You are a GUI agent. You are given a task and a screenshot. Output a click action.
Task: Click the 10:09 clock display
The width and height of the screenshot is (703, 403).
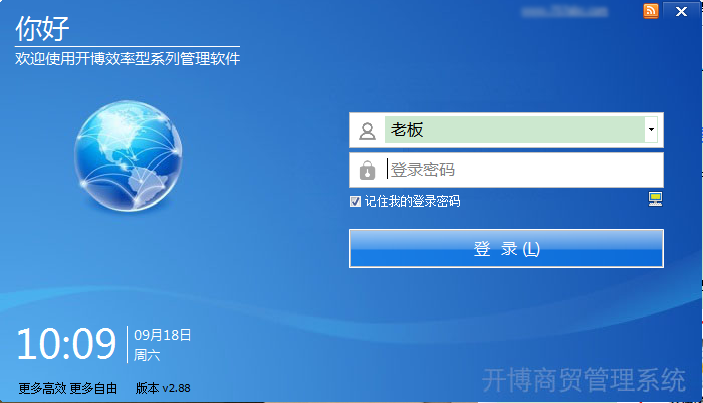click(66, 344)
